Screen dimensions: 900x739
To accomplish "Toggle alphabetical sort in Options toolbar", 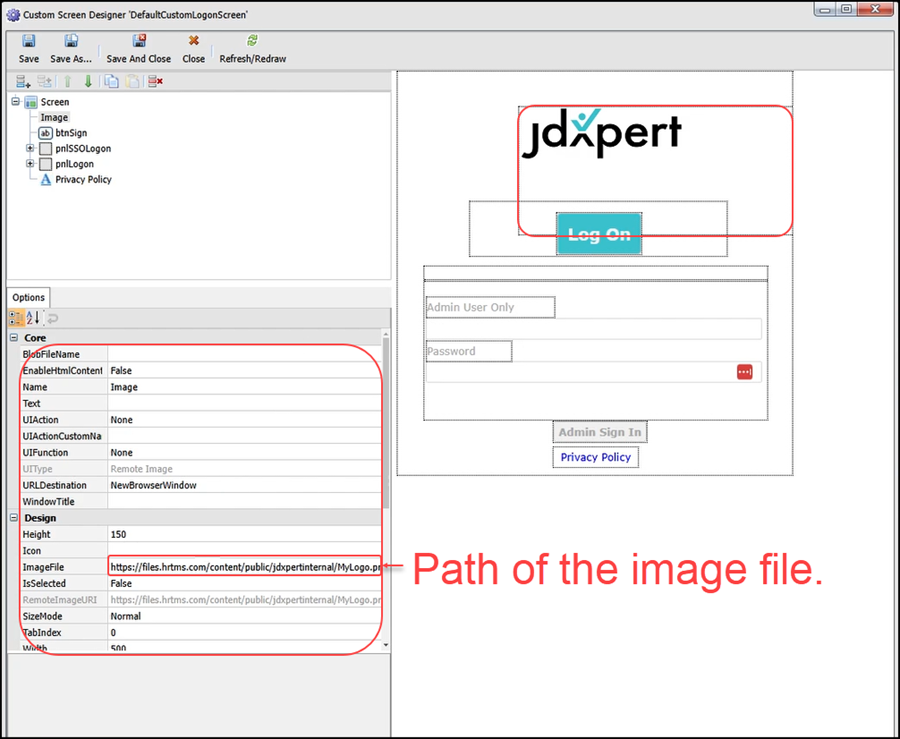I will (x=33, y=318).
